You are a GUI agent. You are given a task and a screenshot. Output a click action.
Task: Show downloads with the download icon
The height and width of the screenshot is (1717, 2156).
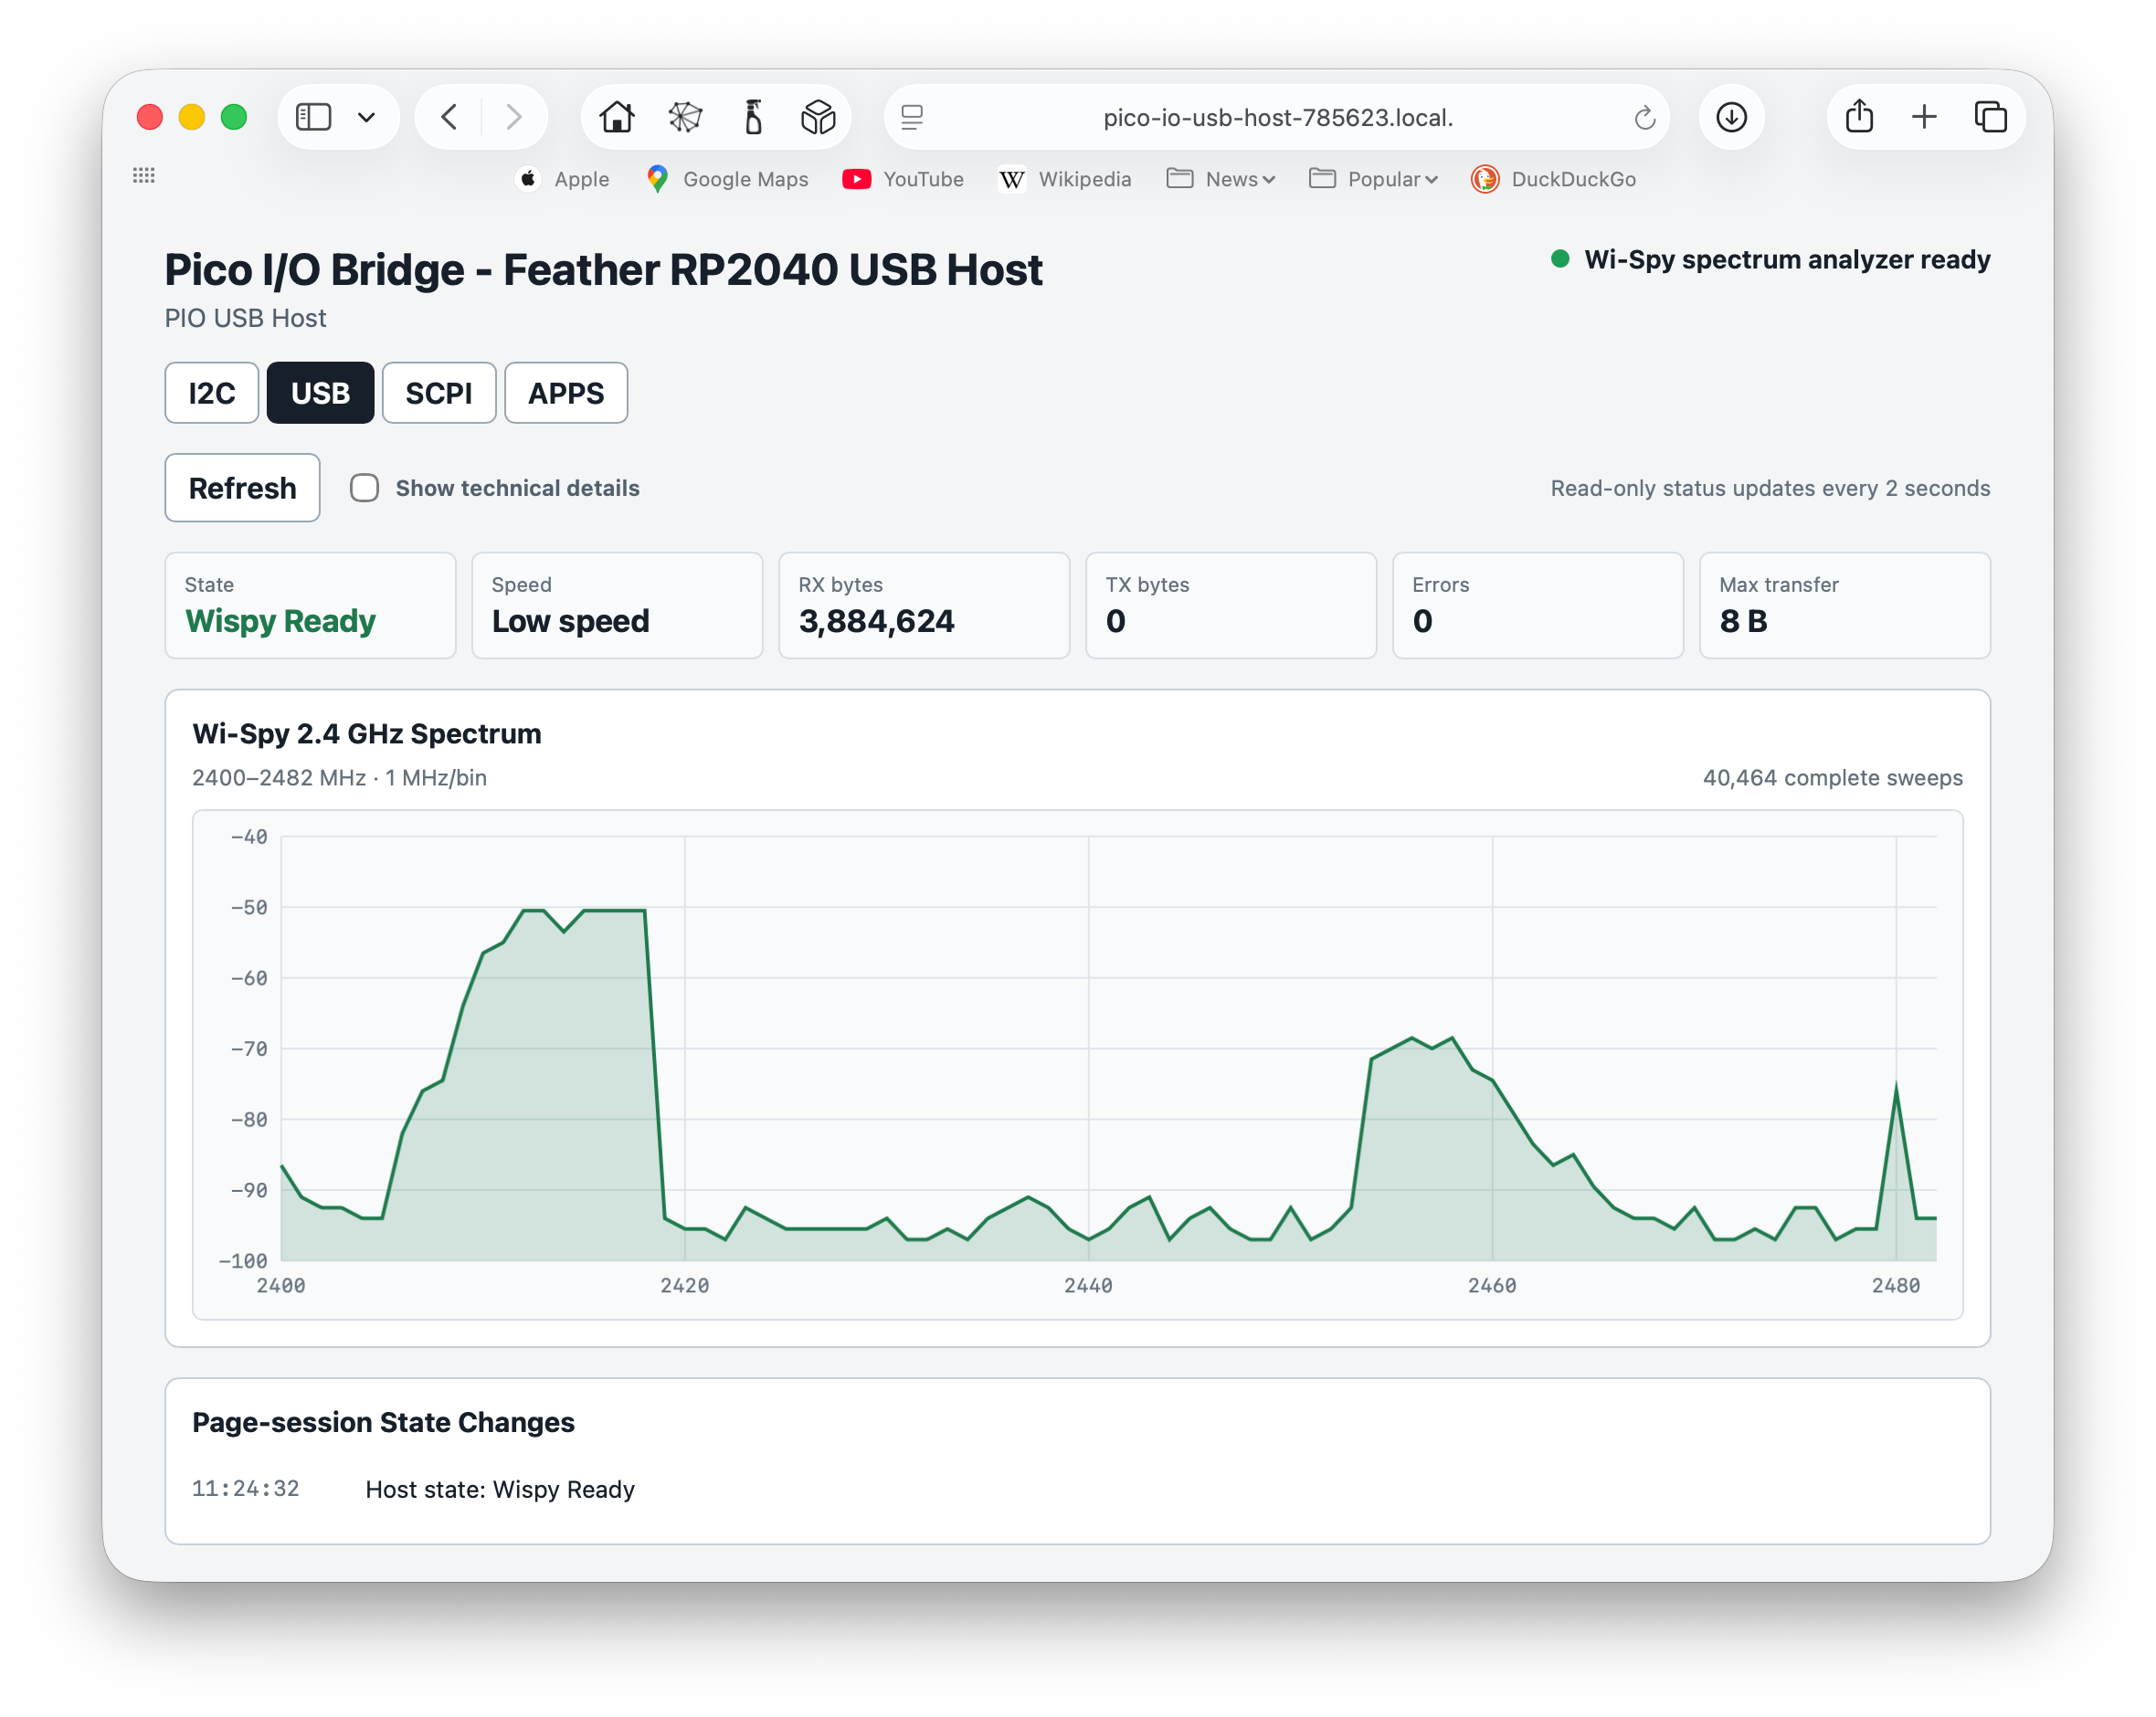click(x=1731, y=117)
